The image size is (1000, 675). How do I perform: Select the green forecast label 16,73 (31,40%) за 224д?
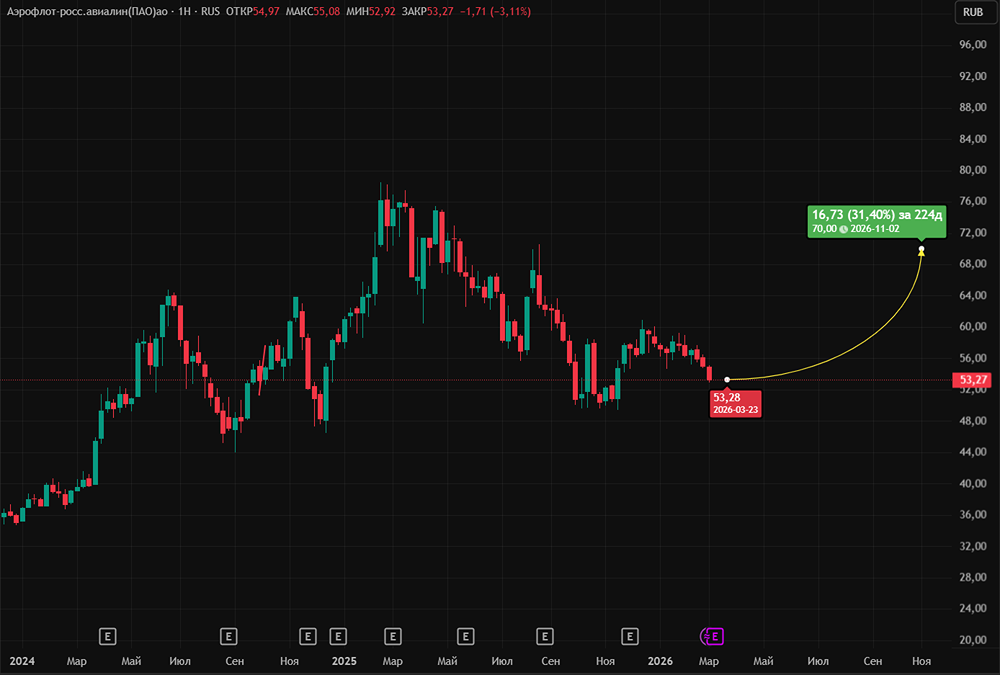coord(876,221)
